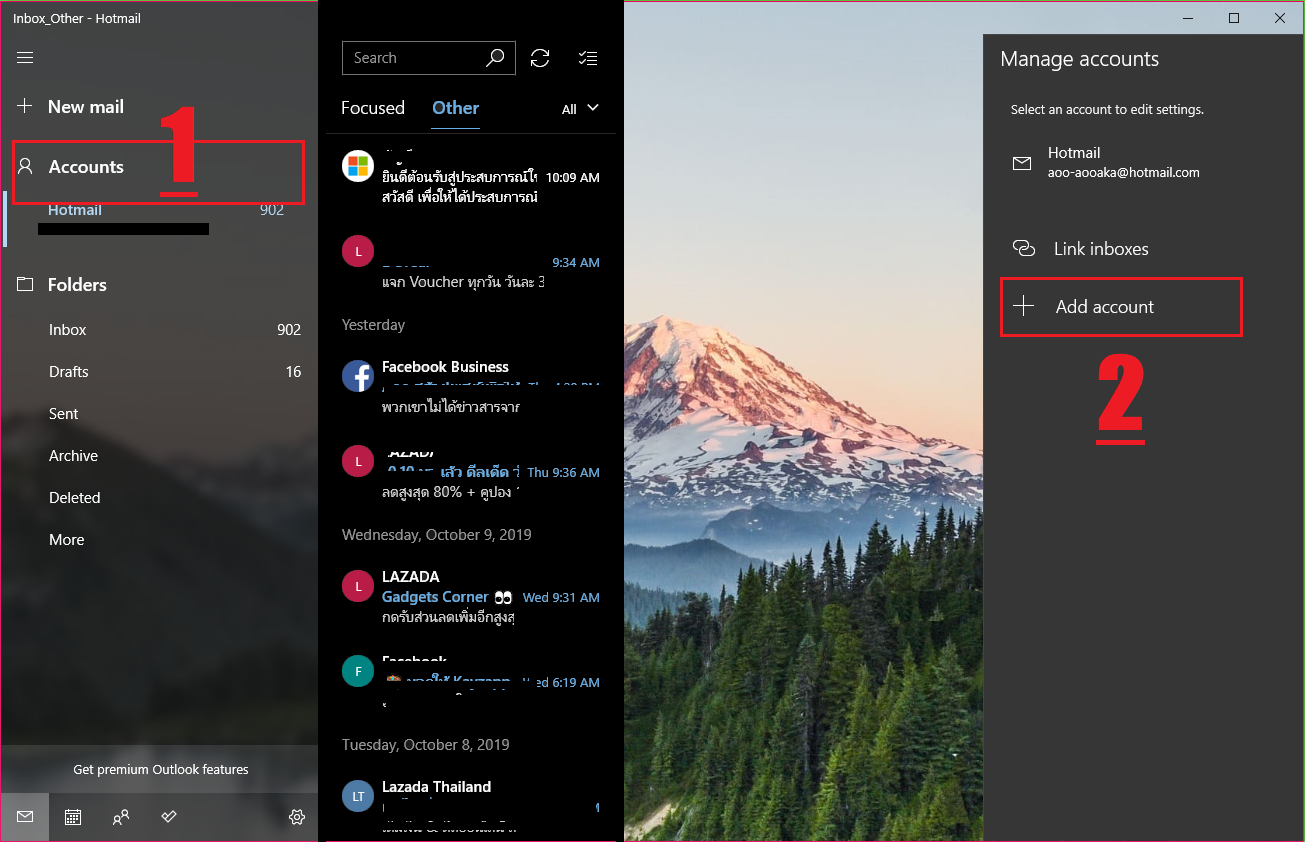Open the Sent folder
Screen dimensions: 1305x842
pos(159,414)
